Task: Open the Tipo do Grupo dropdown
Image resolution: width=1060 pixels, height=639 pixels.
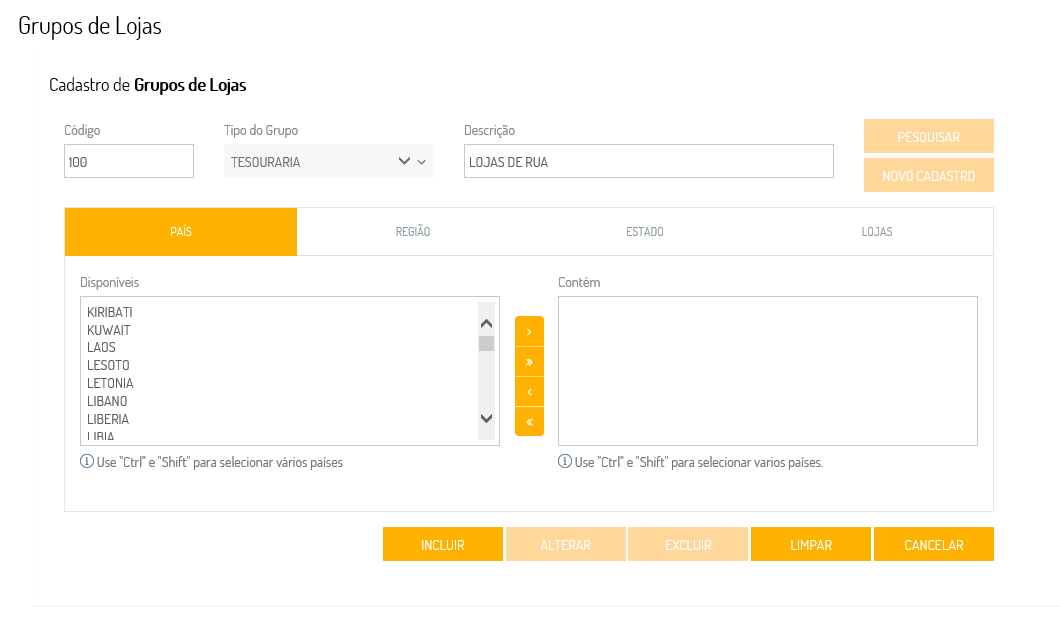Action: click(328, 162)
